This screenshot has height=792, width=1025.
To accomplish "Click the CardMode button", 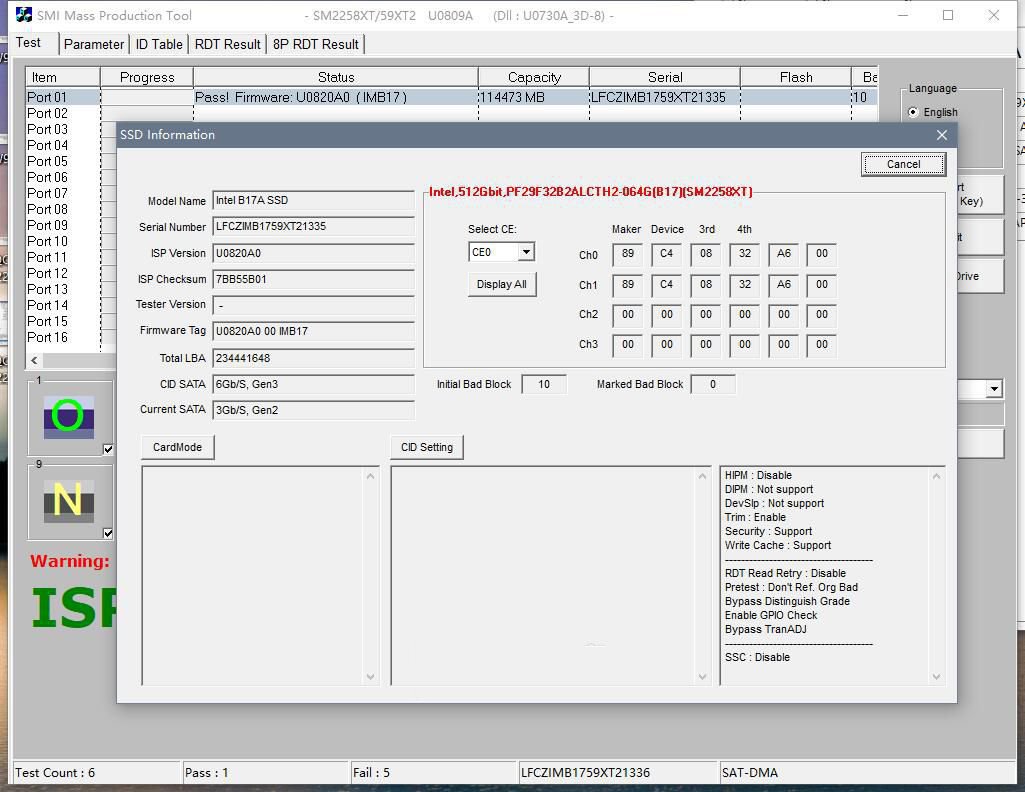I will 177,448.
